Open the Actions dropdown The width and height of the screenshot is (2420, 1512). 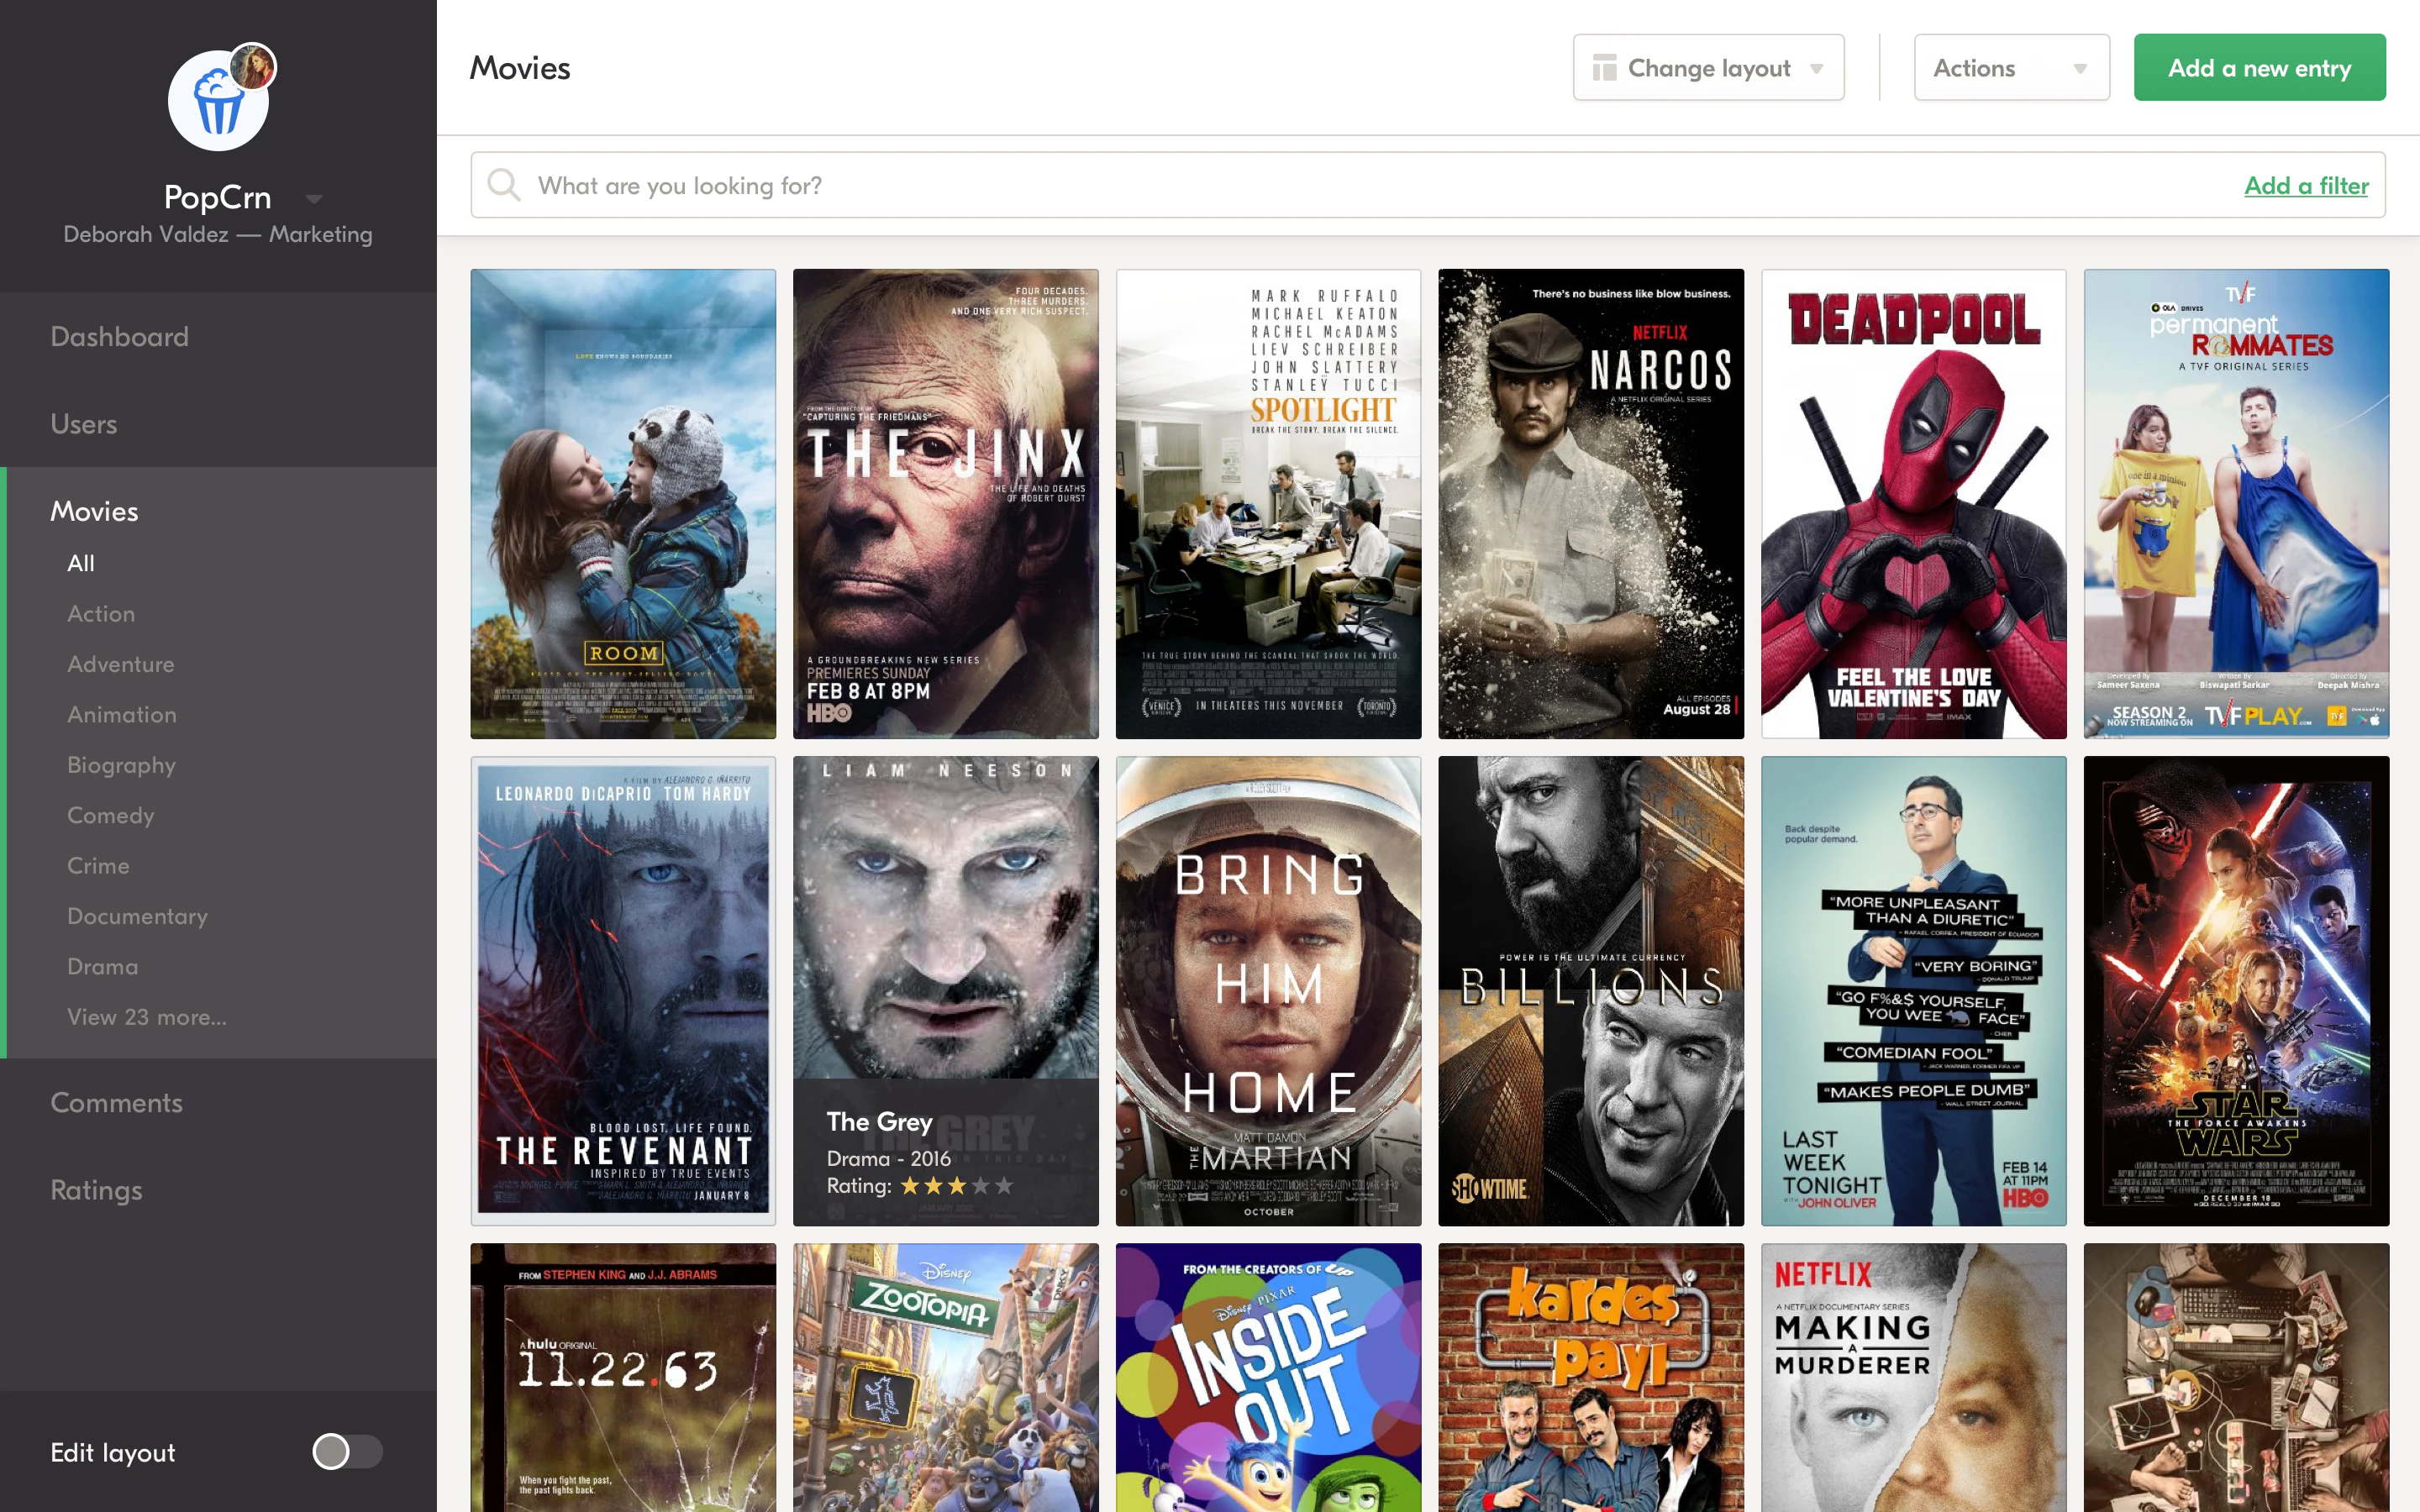pos(2010,68)
